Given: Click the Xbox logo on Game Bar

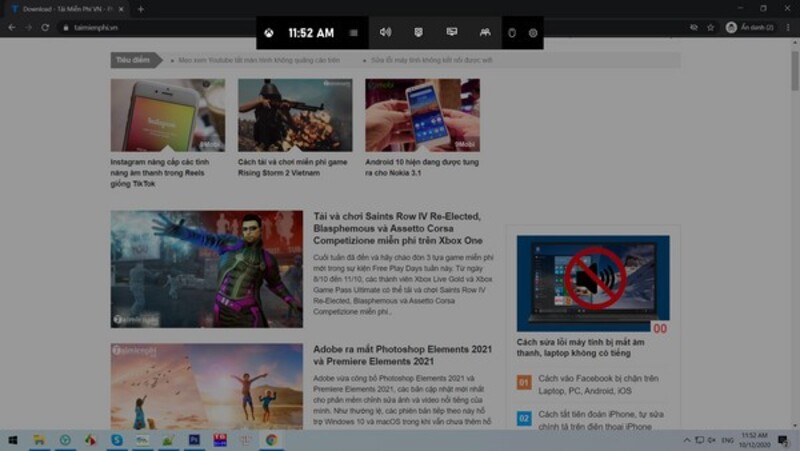Looking at the screenshot, I should point(269,33).
